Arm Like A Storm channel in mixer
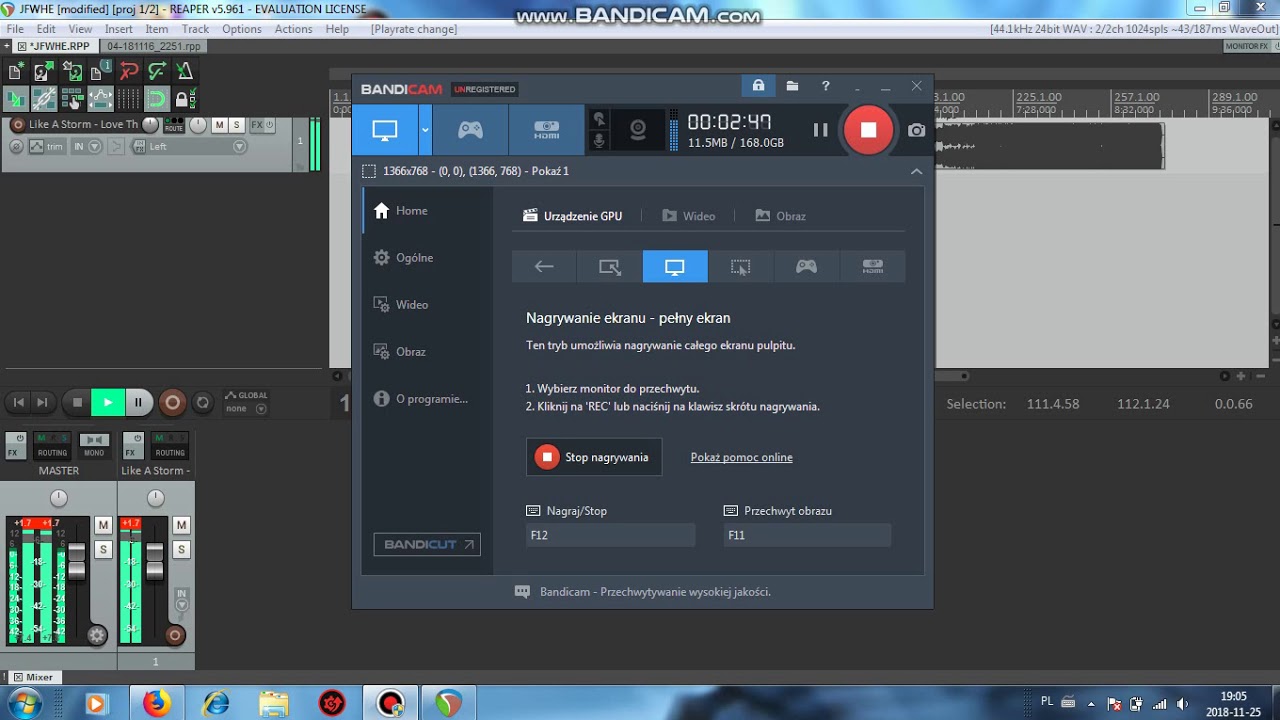1280x720 pixels. pyautogui.click(x=175, y=635)
